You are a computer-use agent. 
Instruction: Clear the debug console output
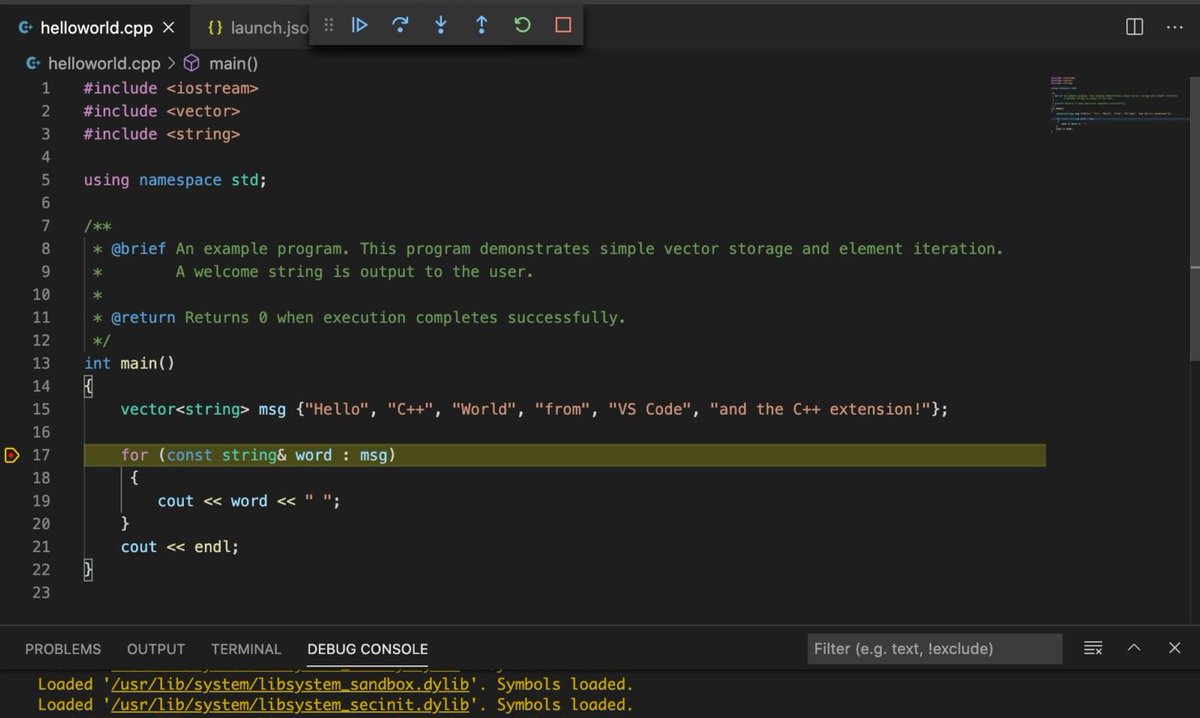[x=1093, y=649]
